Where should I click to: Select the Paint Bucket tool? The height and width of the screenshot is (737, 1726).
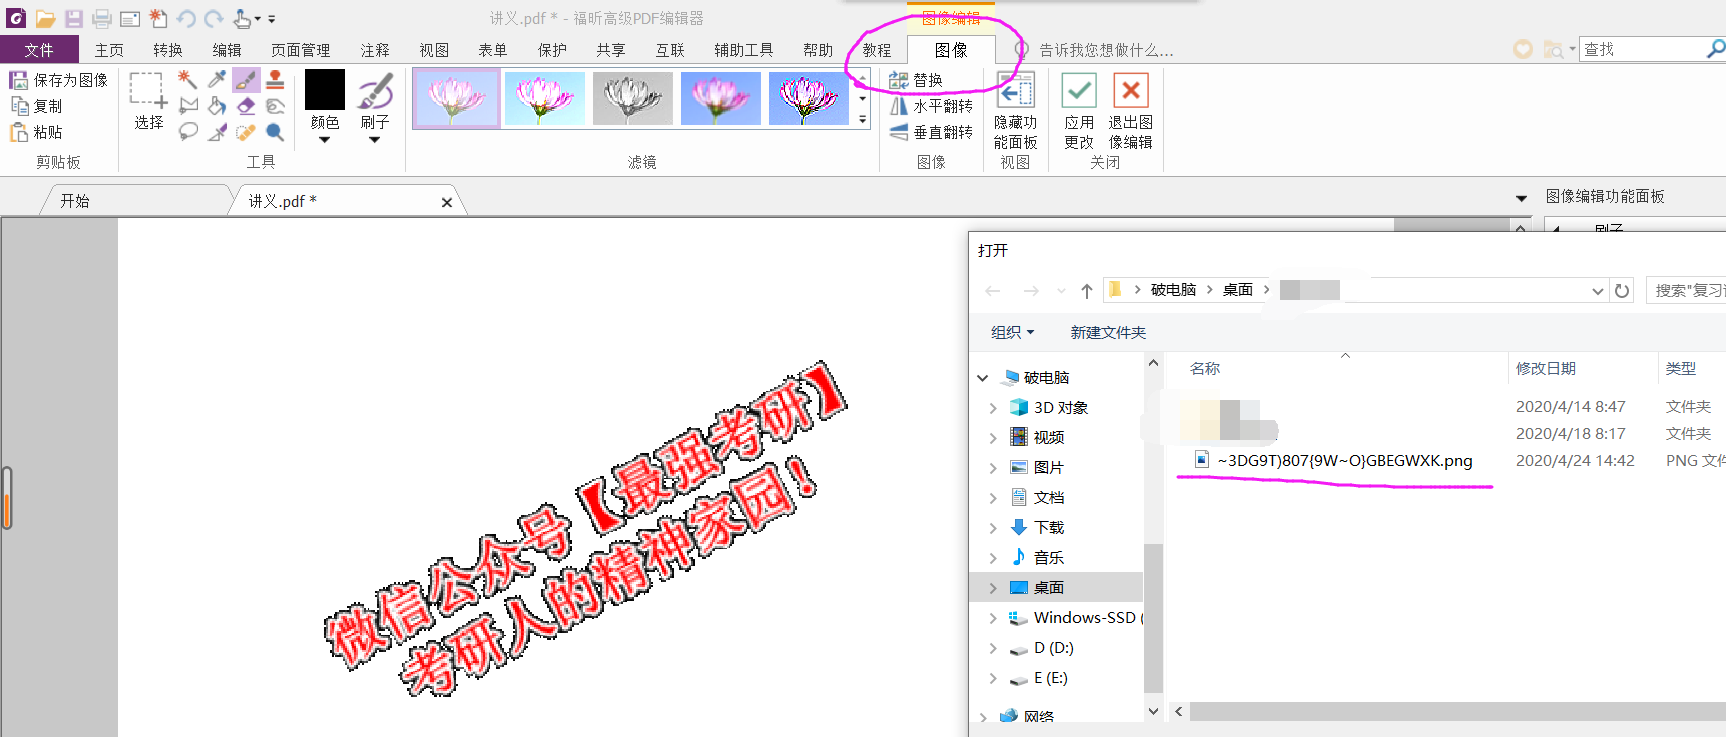click(216, 105)
